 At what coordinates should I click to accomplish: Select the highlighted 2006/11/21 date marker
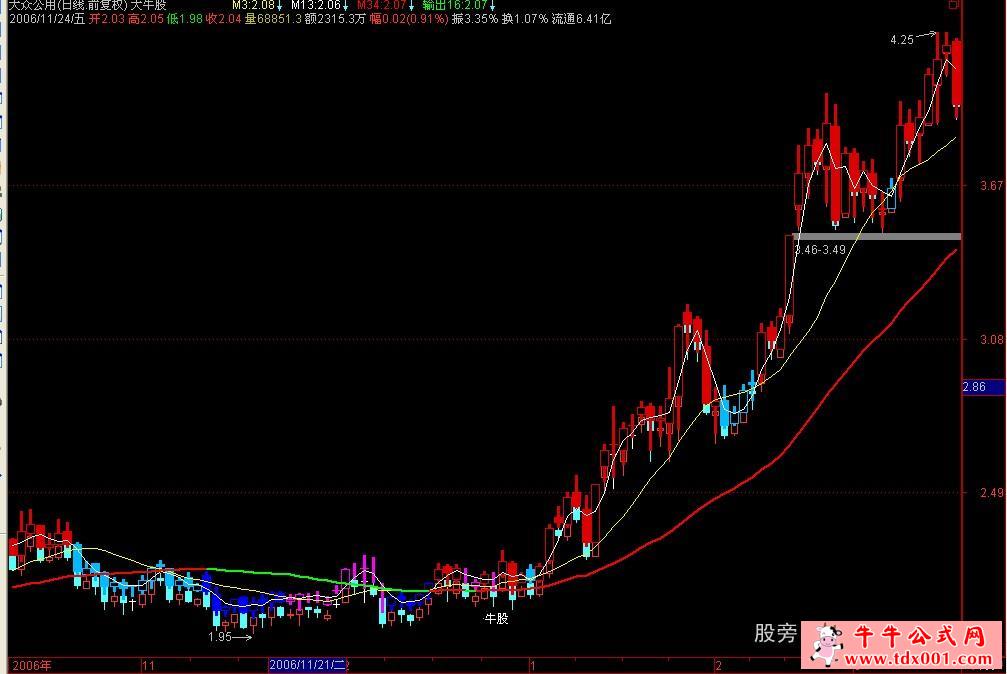point(308,665)
